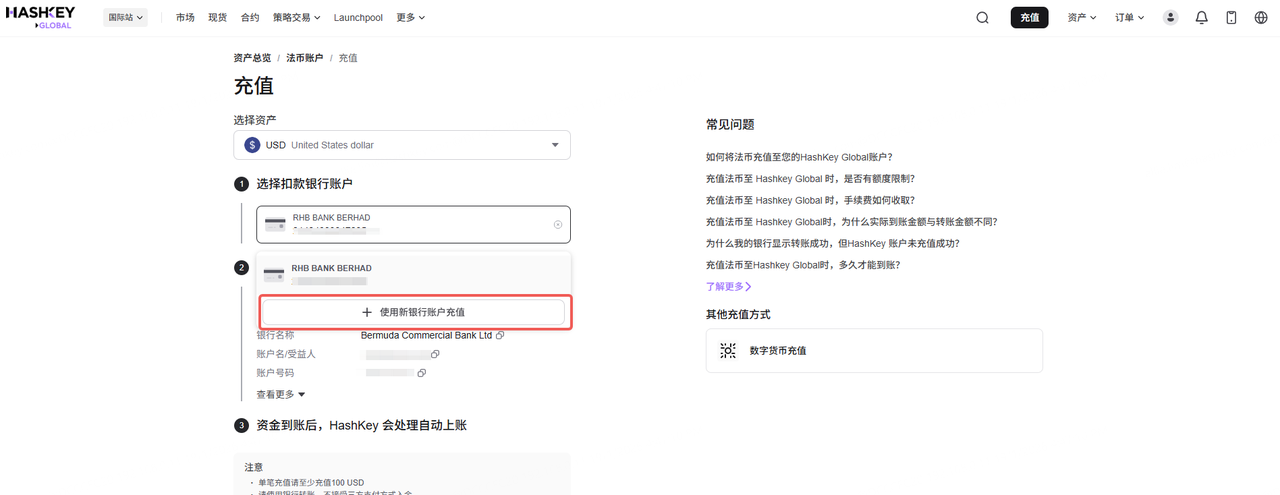Open the user profile avatar icon
This screenshot has height=495, width=1280.
tap(1171, 17)
